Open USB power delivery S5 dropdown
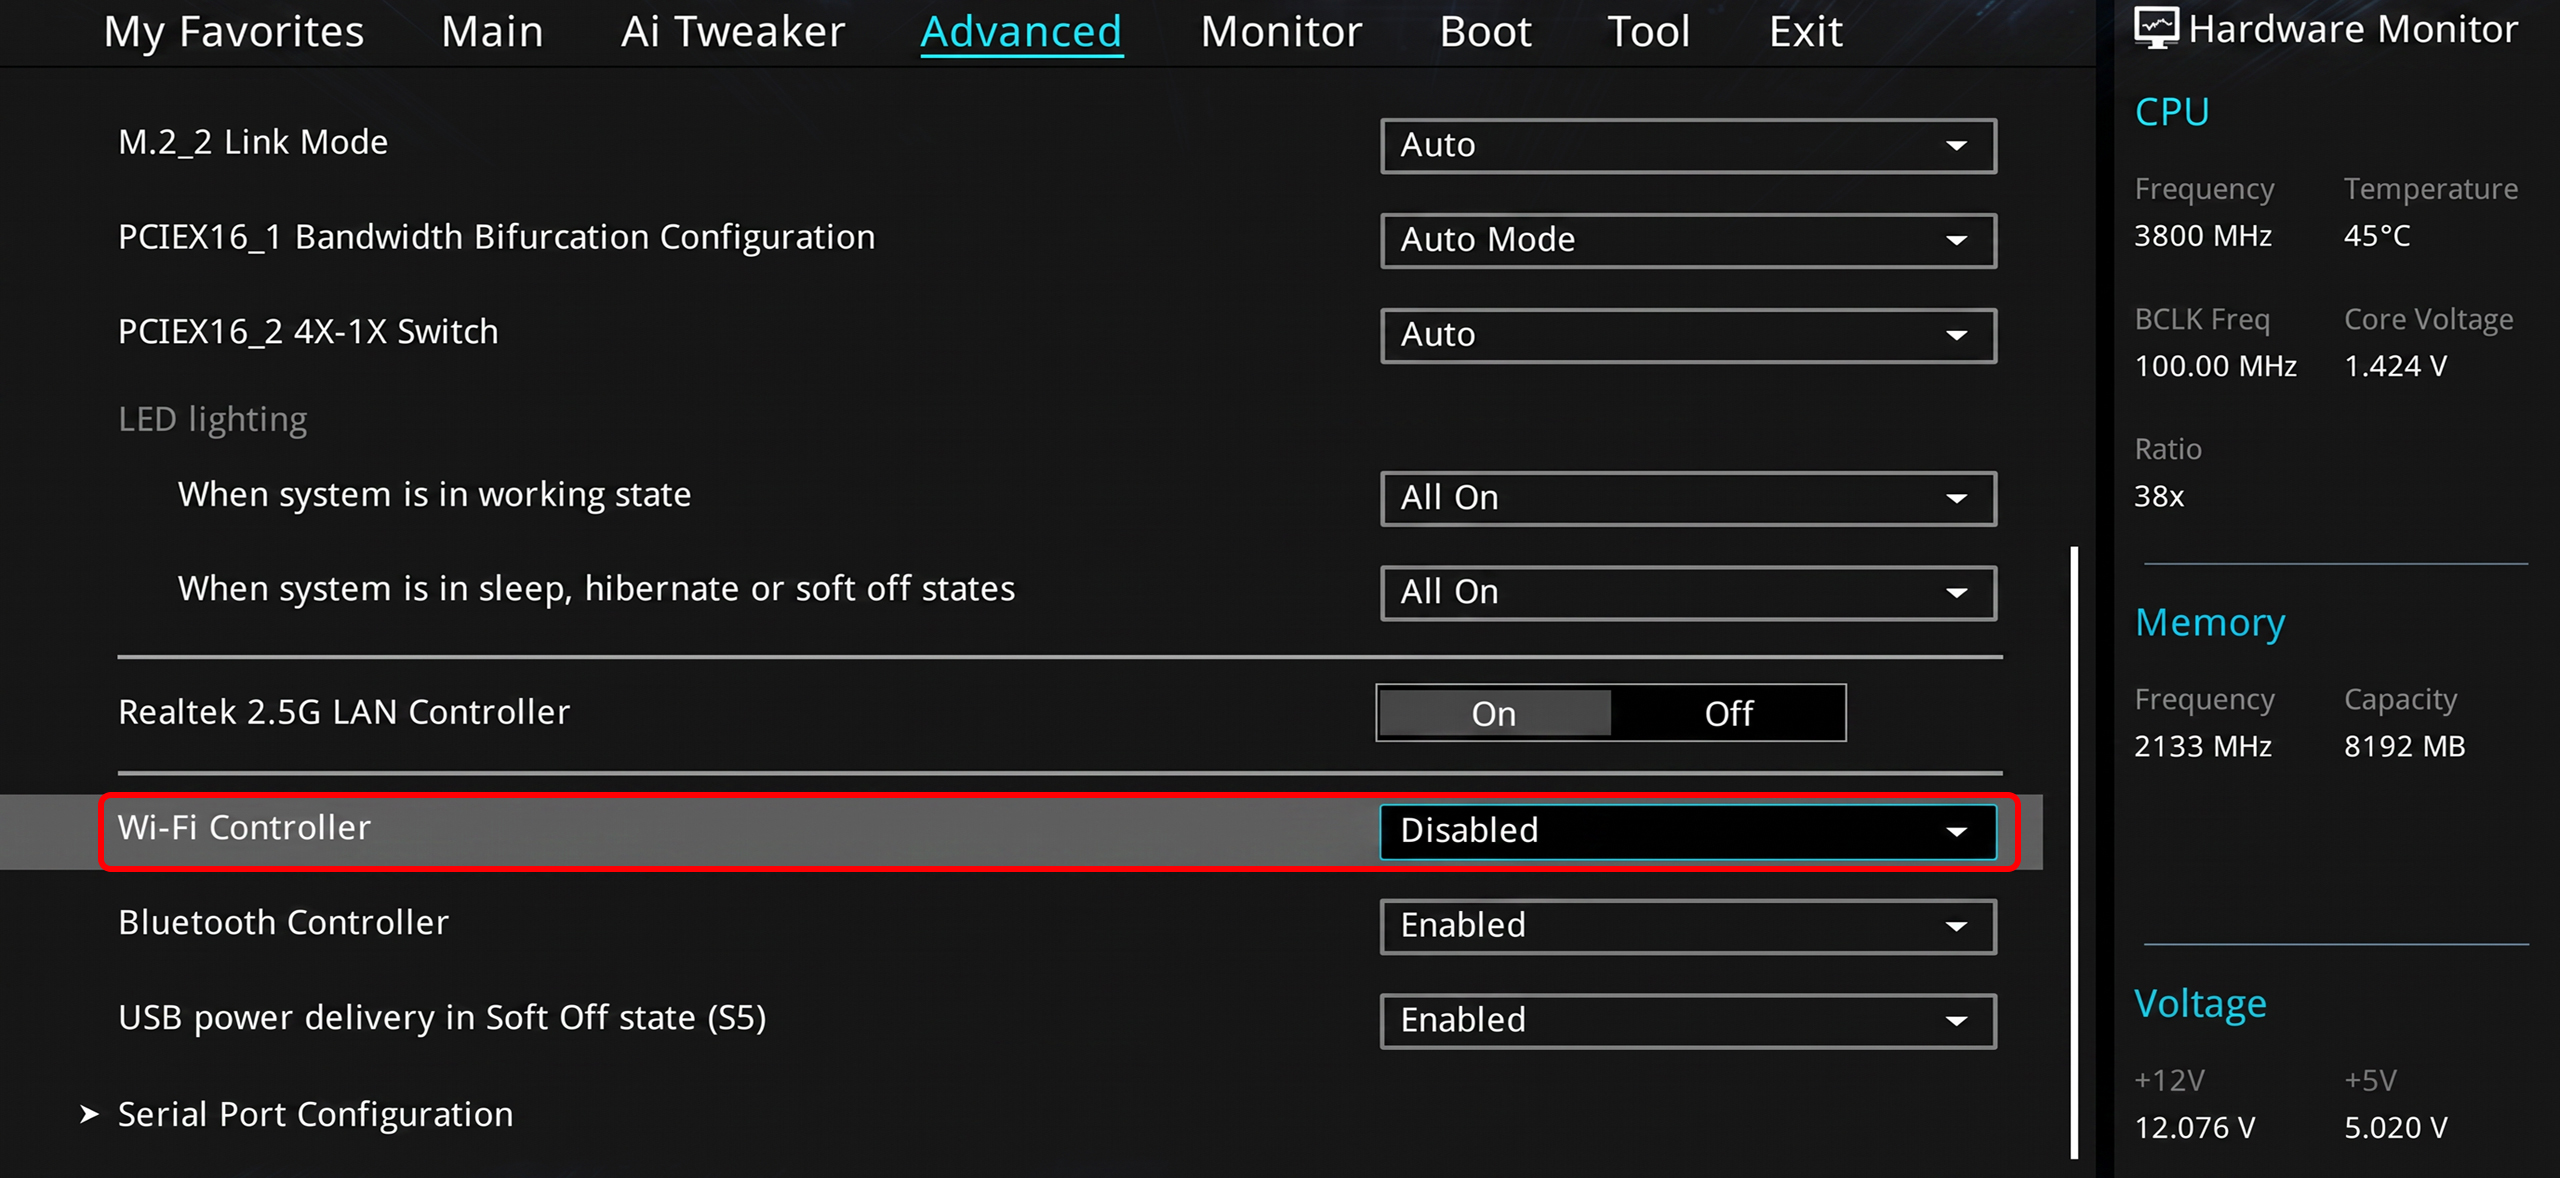Viewport: 2560px width, 1178px height. pos(1688,1020)
